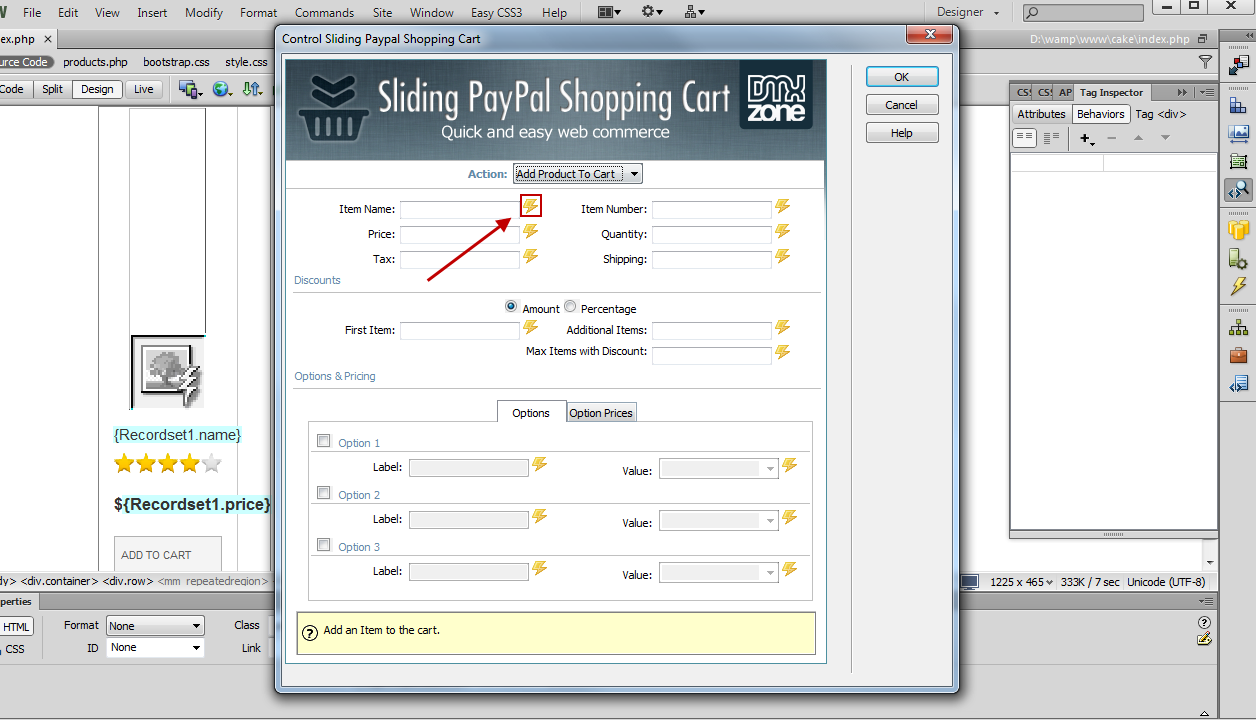Open the Server Behaviors lightning panel icon
Screen dimensions: 1256x720
(x=1239, y=286)
